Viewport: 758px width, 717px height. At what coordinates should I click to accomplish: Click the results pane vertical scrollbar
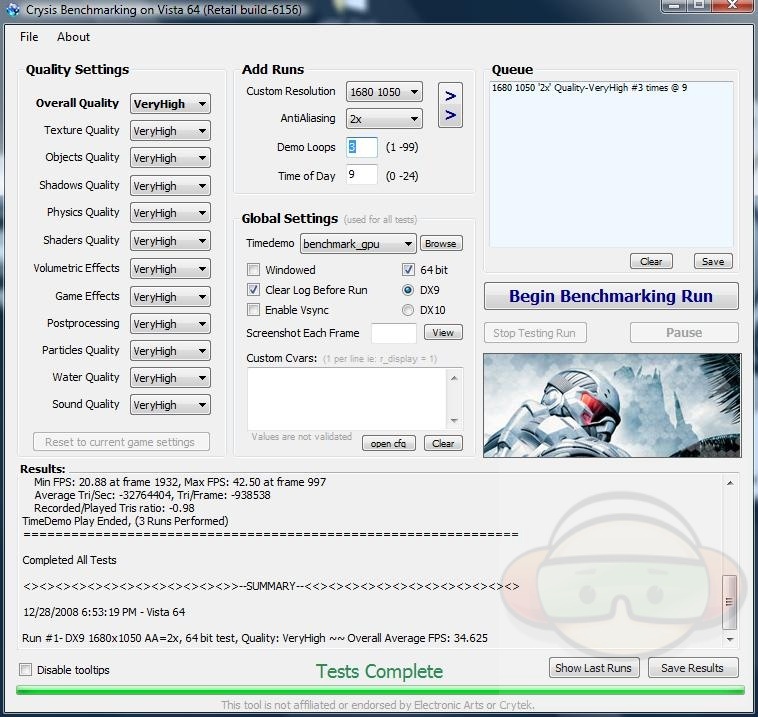coord(729,560)
